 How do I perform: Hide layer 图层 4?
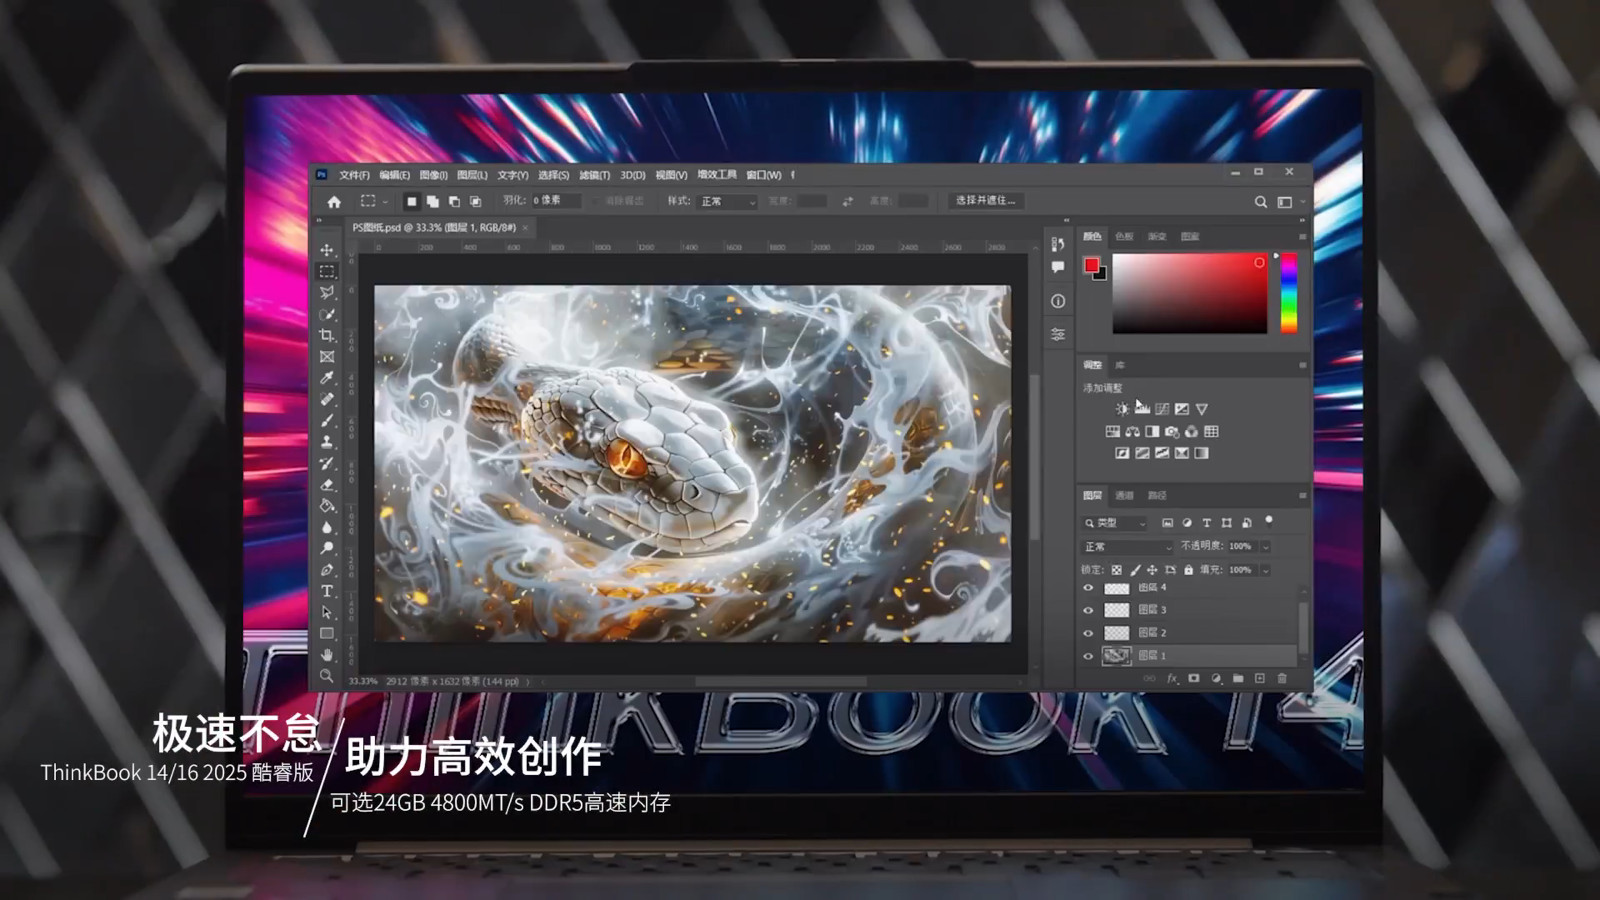(1089, 588)
